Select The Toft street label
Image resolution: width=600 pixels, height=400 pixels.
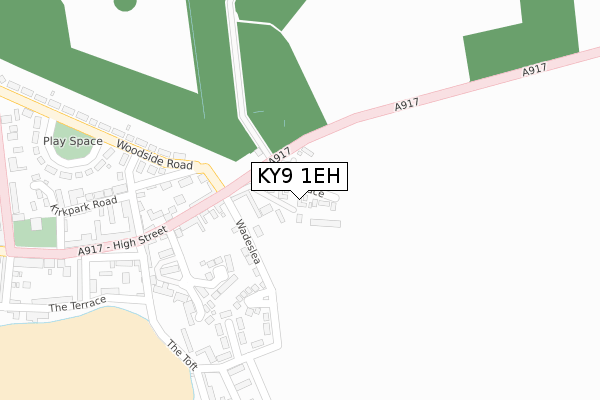pyautogui.click(x=182, y=355)
